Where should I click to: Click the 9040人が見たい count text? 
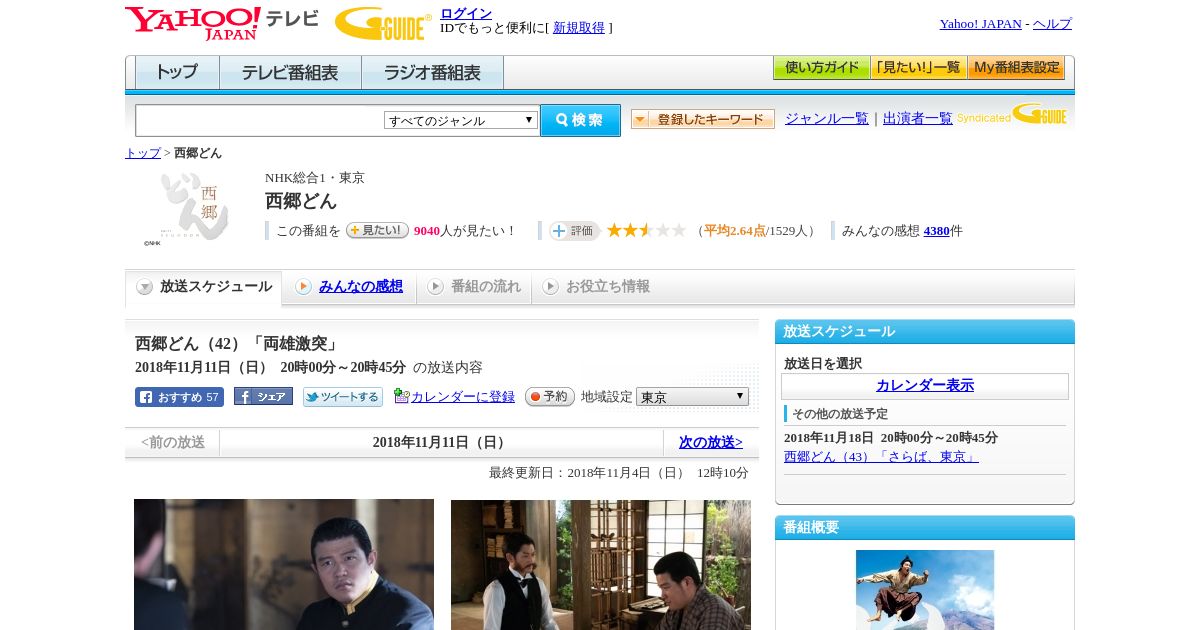point(464,231)
